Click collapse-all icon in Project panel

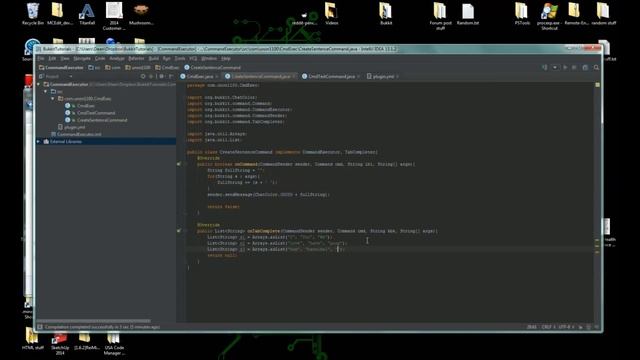(151, 76)
